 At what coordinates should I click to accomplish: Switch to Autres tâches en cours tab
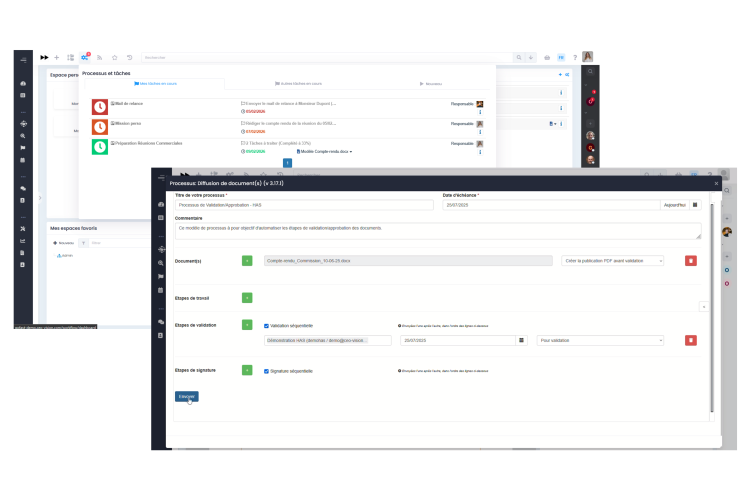pos(298,84)
